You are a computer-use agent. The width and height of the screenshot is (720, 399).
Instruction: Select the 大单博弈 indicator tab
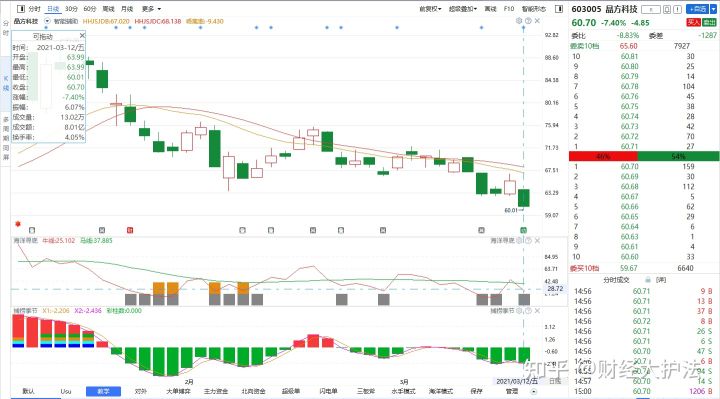tap(178, 391)
